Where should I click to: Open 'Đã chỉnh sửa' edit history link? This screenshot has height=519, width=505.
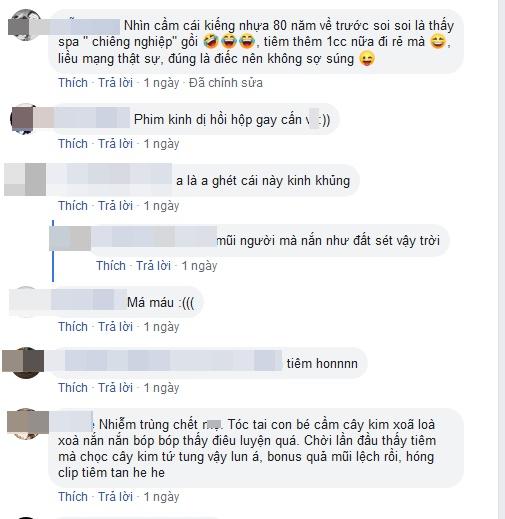[x=226, y=83]
